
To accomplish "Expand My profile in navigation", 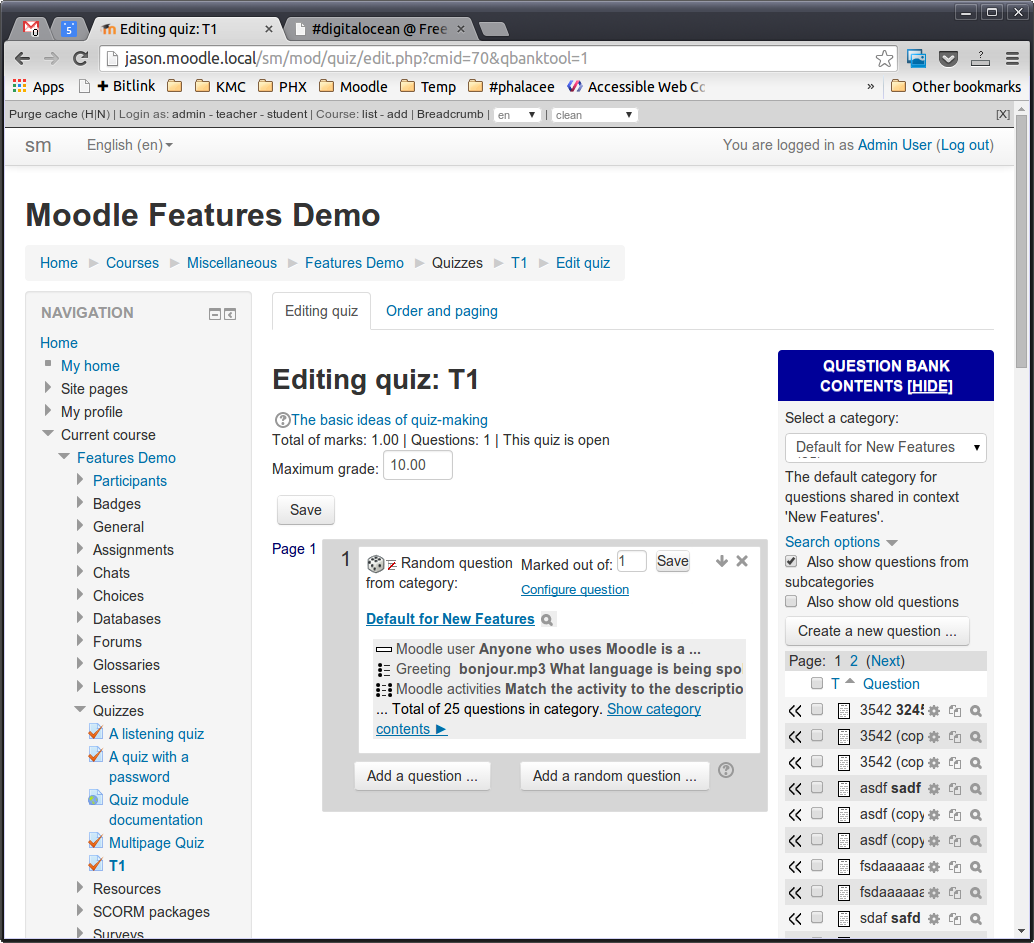I will [x=47, y=410].
